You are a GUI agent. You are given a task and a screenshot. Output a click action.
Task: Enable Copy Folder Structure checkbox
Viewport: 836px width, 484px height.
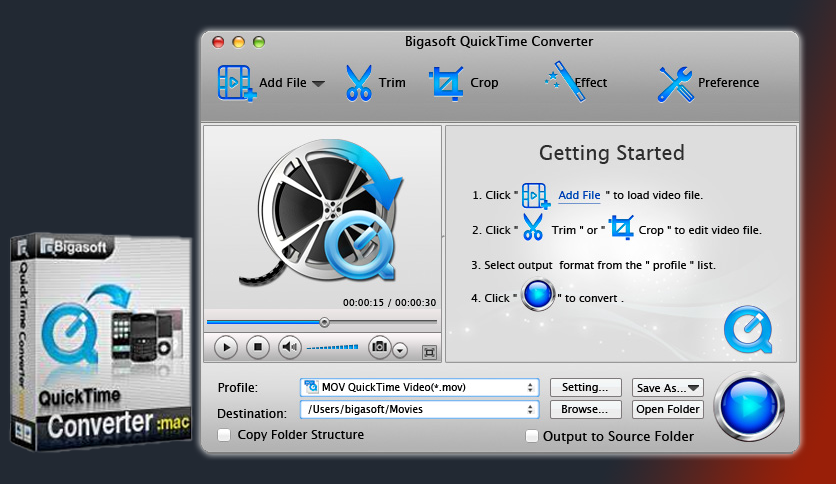coord(224,435)
